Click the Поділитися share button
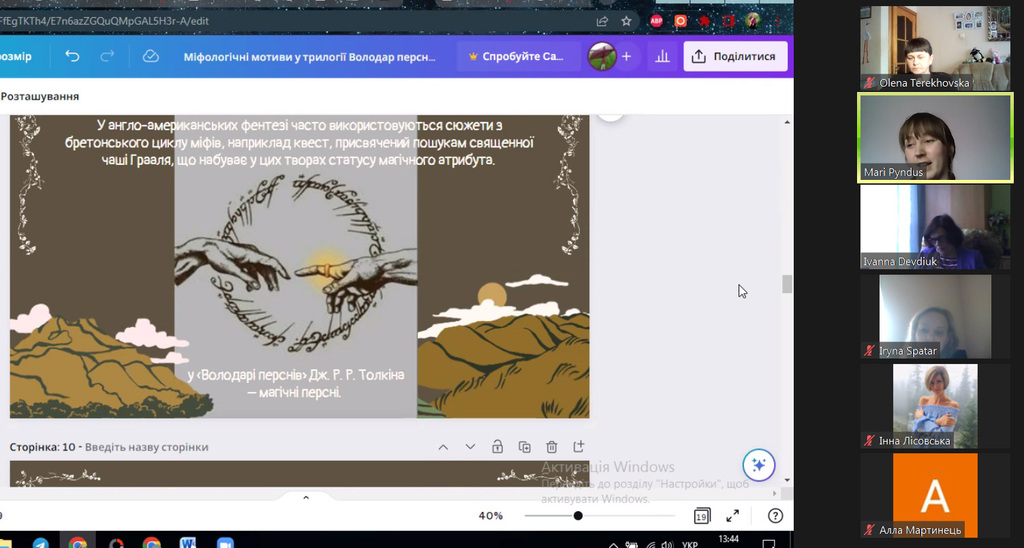 point(735,56)
